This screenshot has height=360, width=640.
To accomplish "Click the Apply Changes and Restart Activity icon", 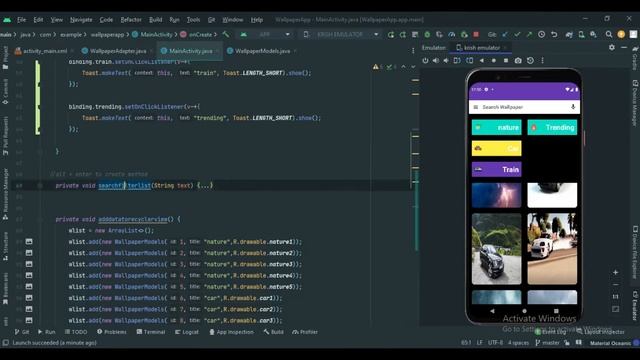I will 402,35.
